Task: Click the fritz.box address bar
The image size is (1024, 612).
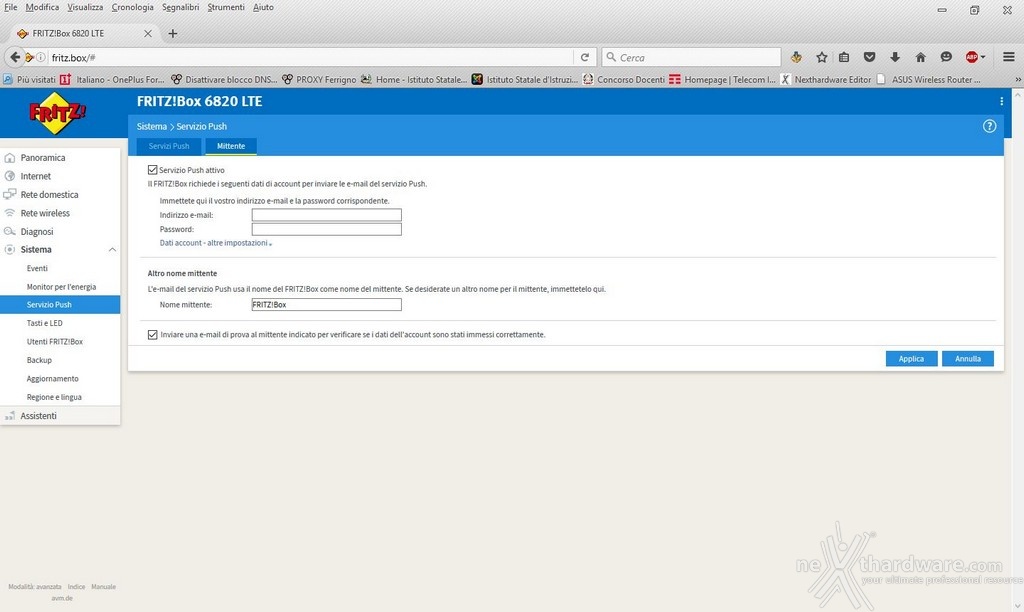Action: (310, 57)
